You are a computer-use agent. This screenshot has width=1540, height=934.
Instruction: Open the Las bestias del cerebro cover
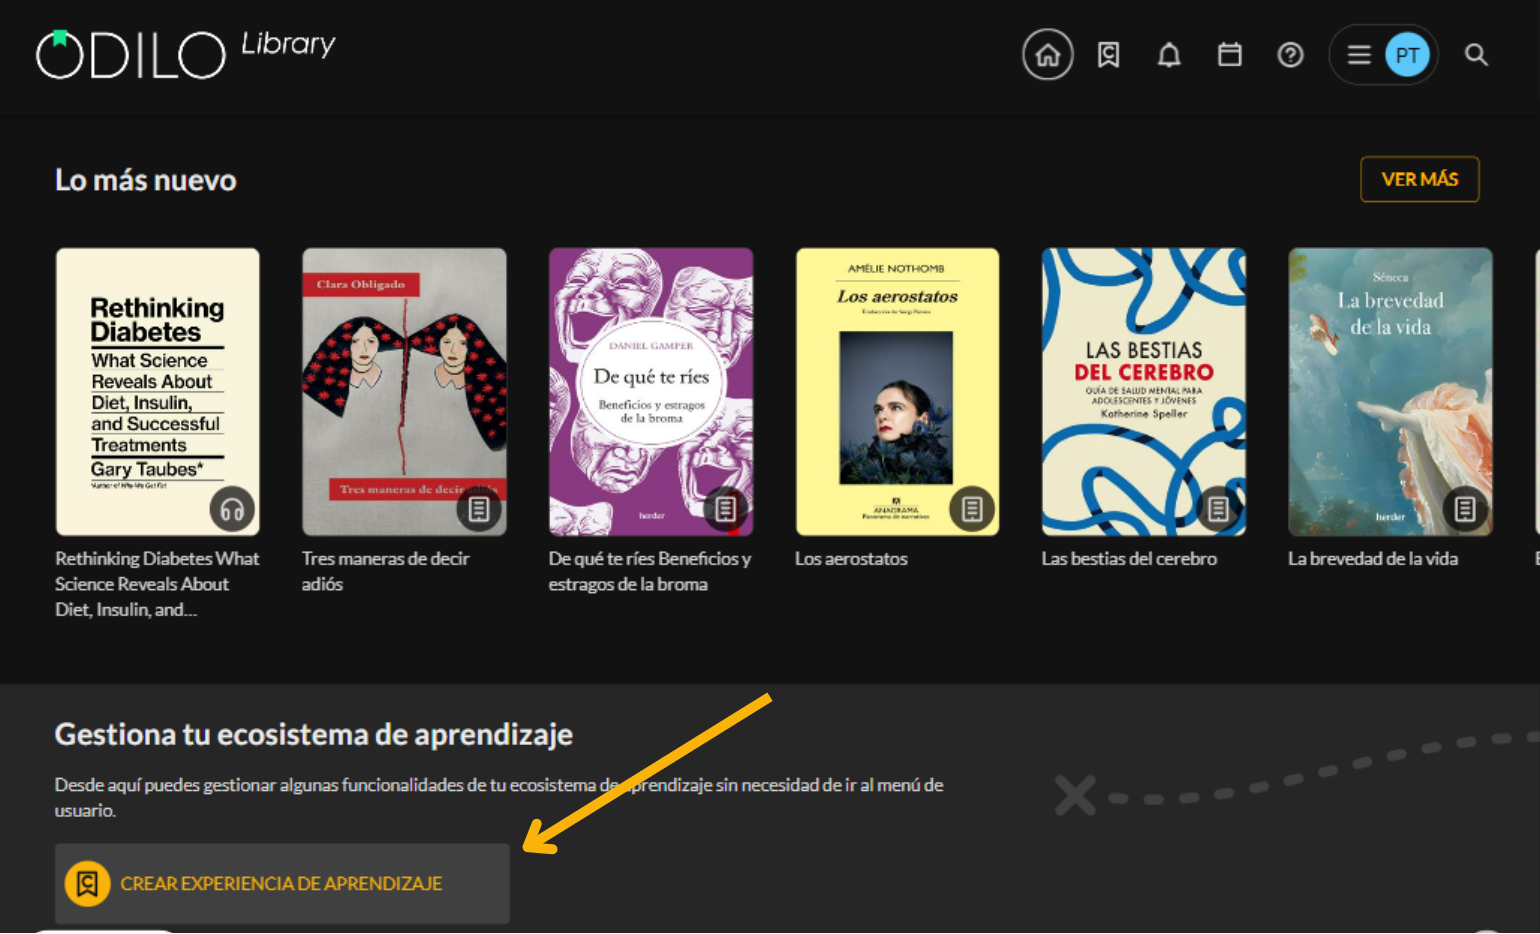point(1144,392)
